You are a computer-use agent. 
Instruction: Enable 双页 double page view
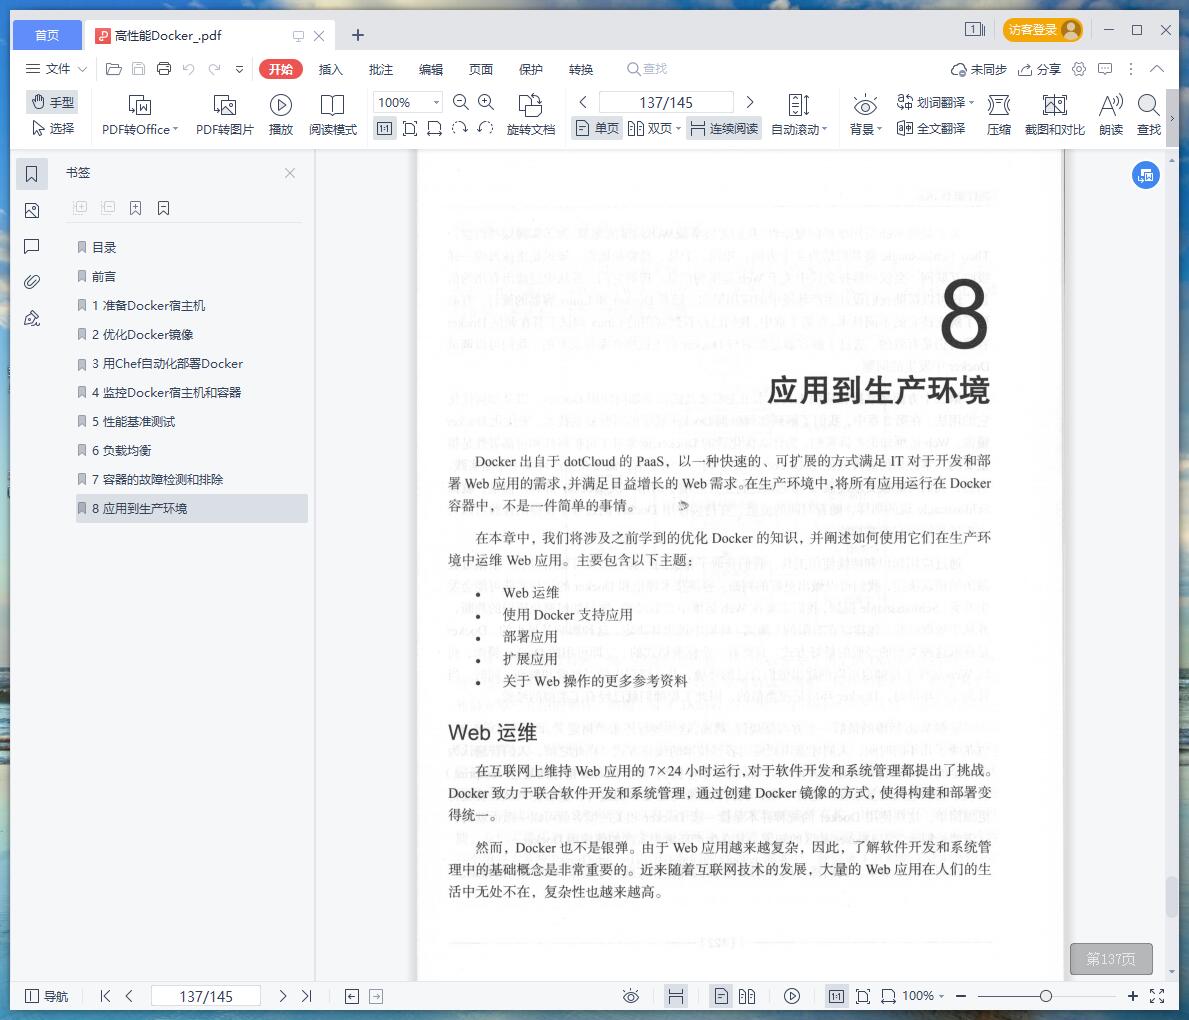click(654, 128)
